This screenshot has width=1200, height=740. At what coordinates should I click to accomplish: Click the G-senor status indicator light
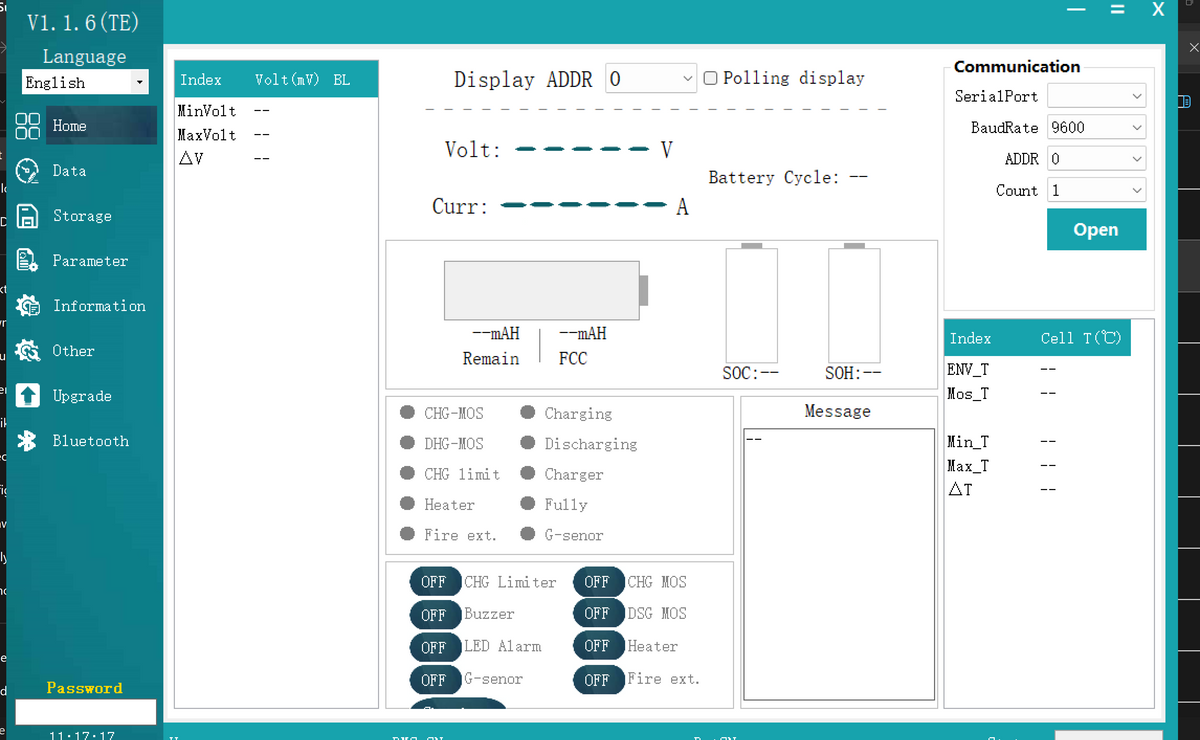pyautogui.click(x=528, y=534)
